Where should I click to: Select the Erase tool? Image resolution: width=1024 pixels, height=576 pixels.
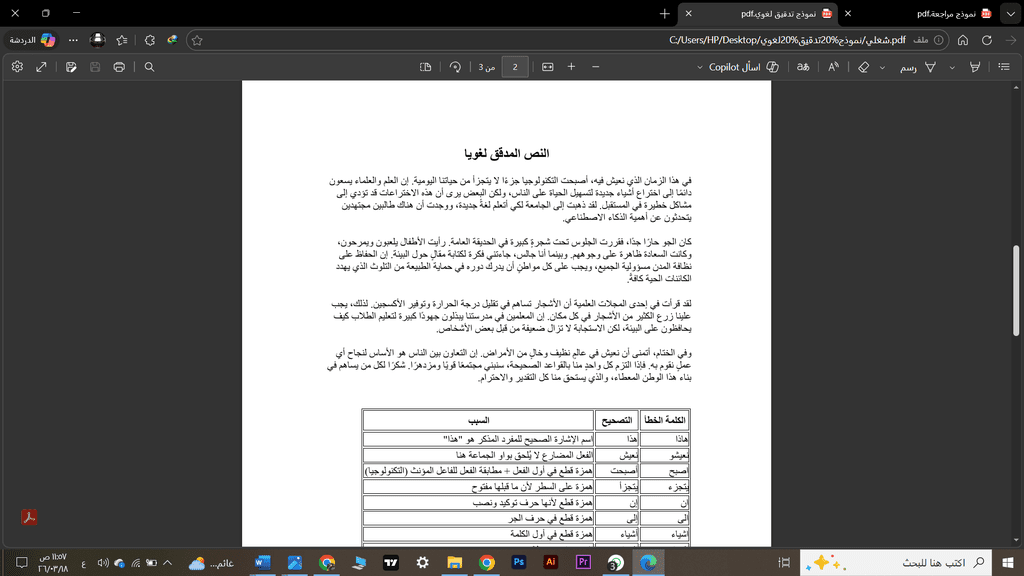click(863, 67)
